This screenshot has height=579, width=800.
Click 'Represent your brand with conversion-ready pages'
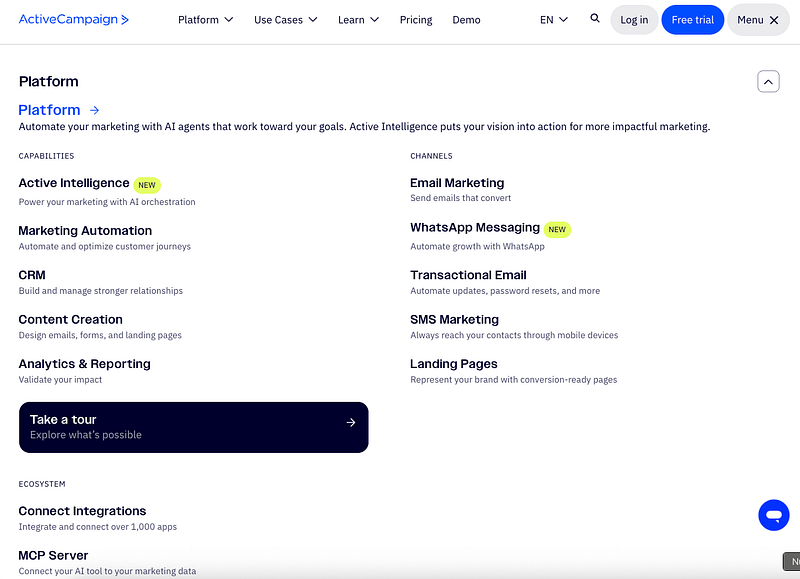coord(513,379)
